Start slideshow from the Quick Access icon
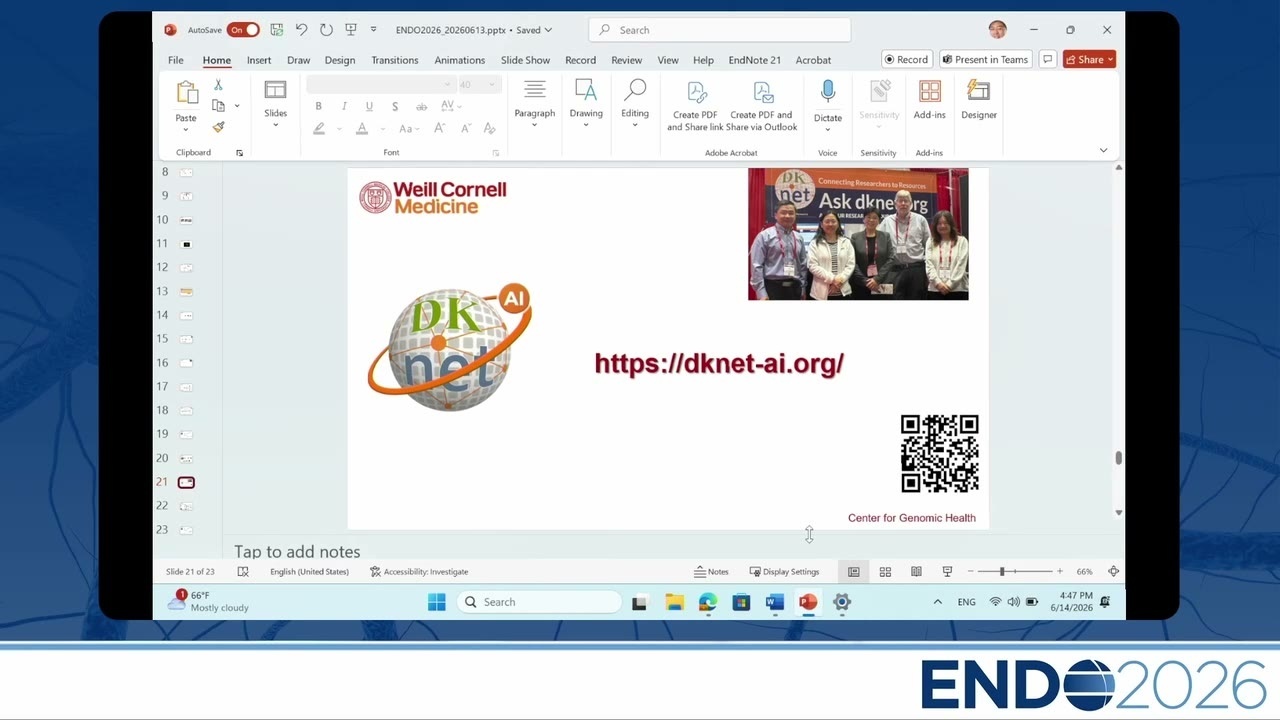This screenshot has height=720, width=1280. tap(351, 30)
